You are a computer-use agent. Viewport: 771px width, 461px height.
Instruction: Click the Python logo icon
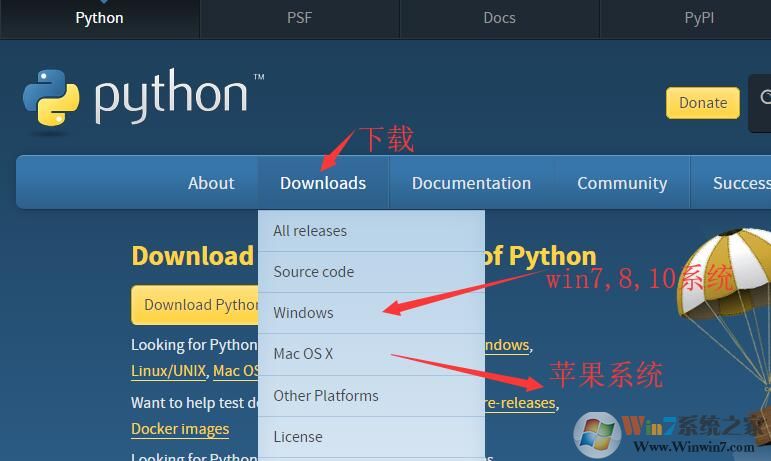coord(51,98)
